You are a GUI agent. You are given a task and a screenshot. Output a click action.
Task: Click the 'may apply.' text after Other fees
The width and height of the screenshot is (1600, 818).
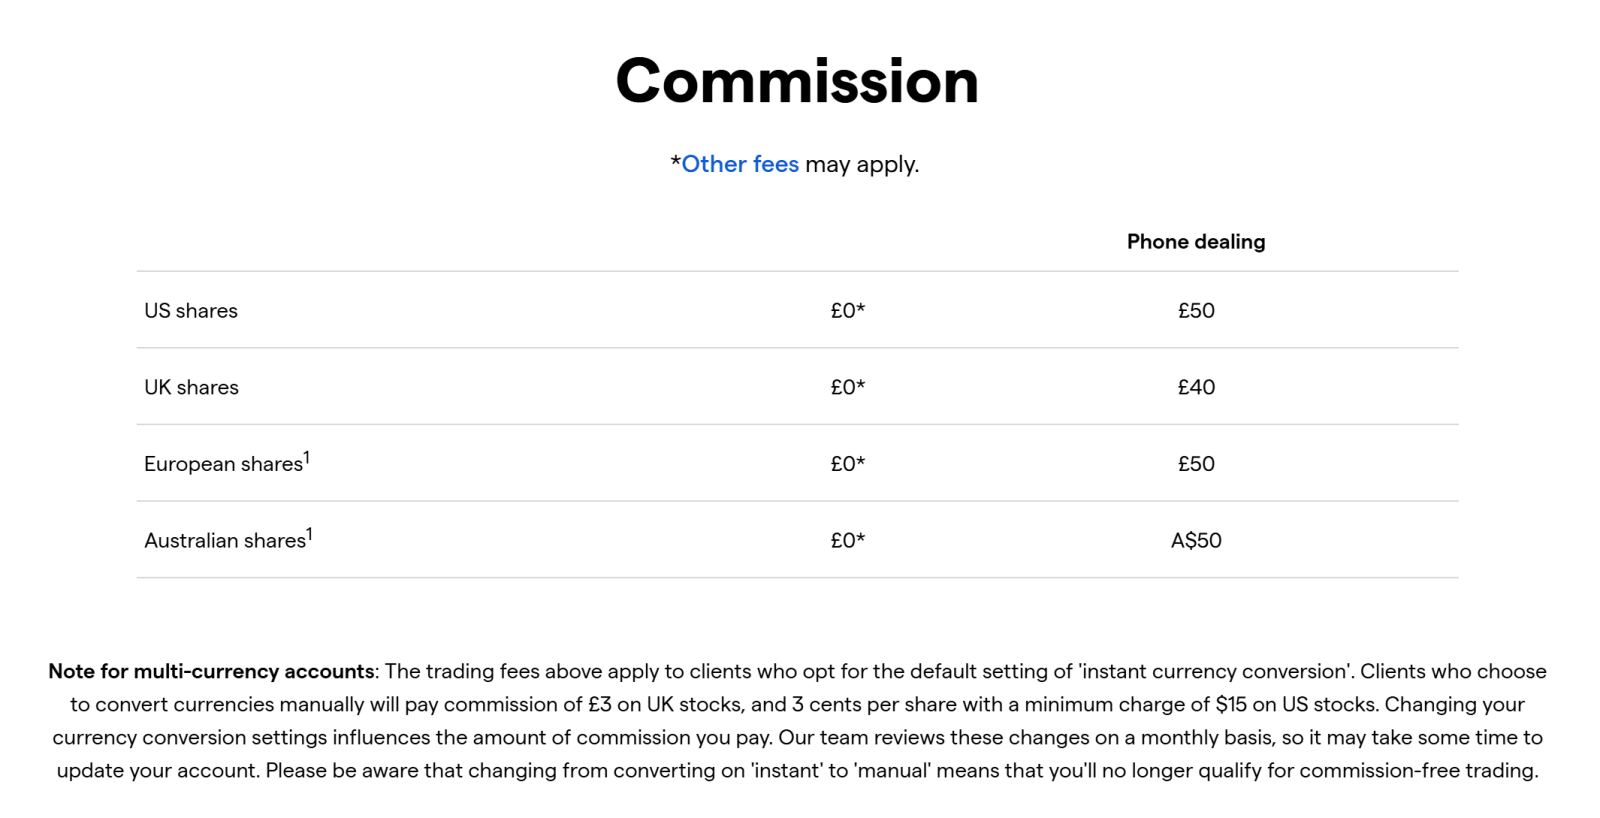(x=861, y=164)
